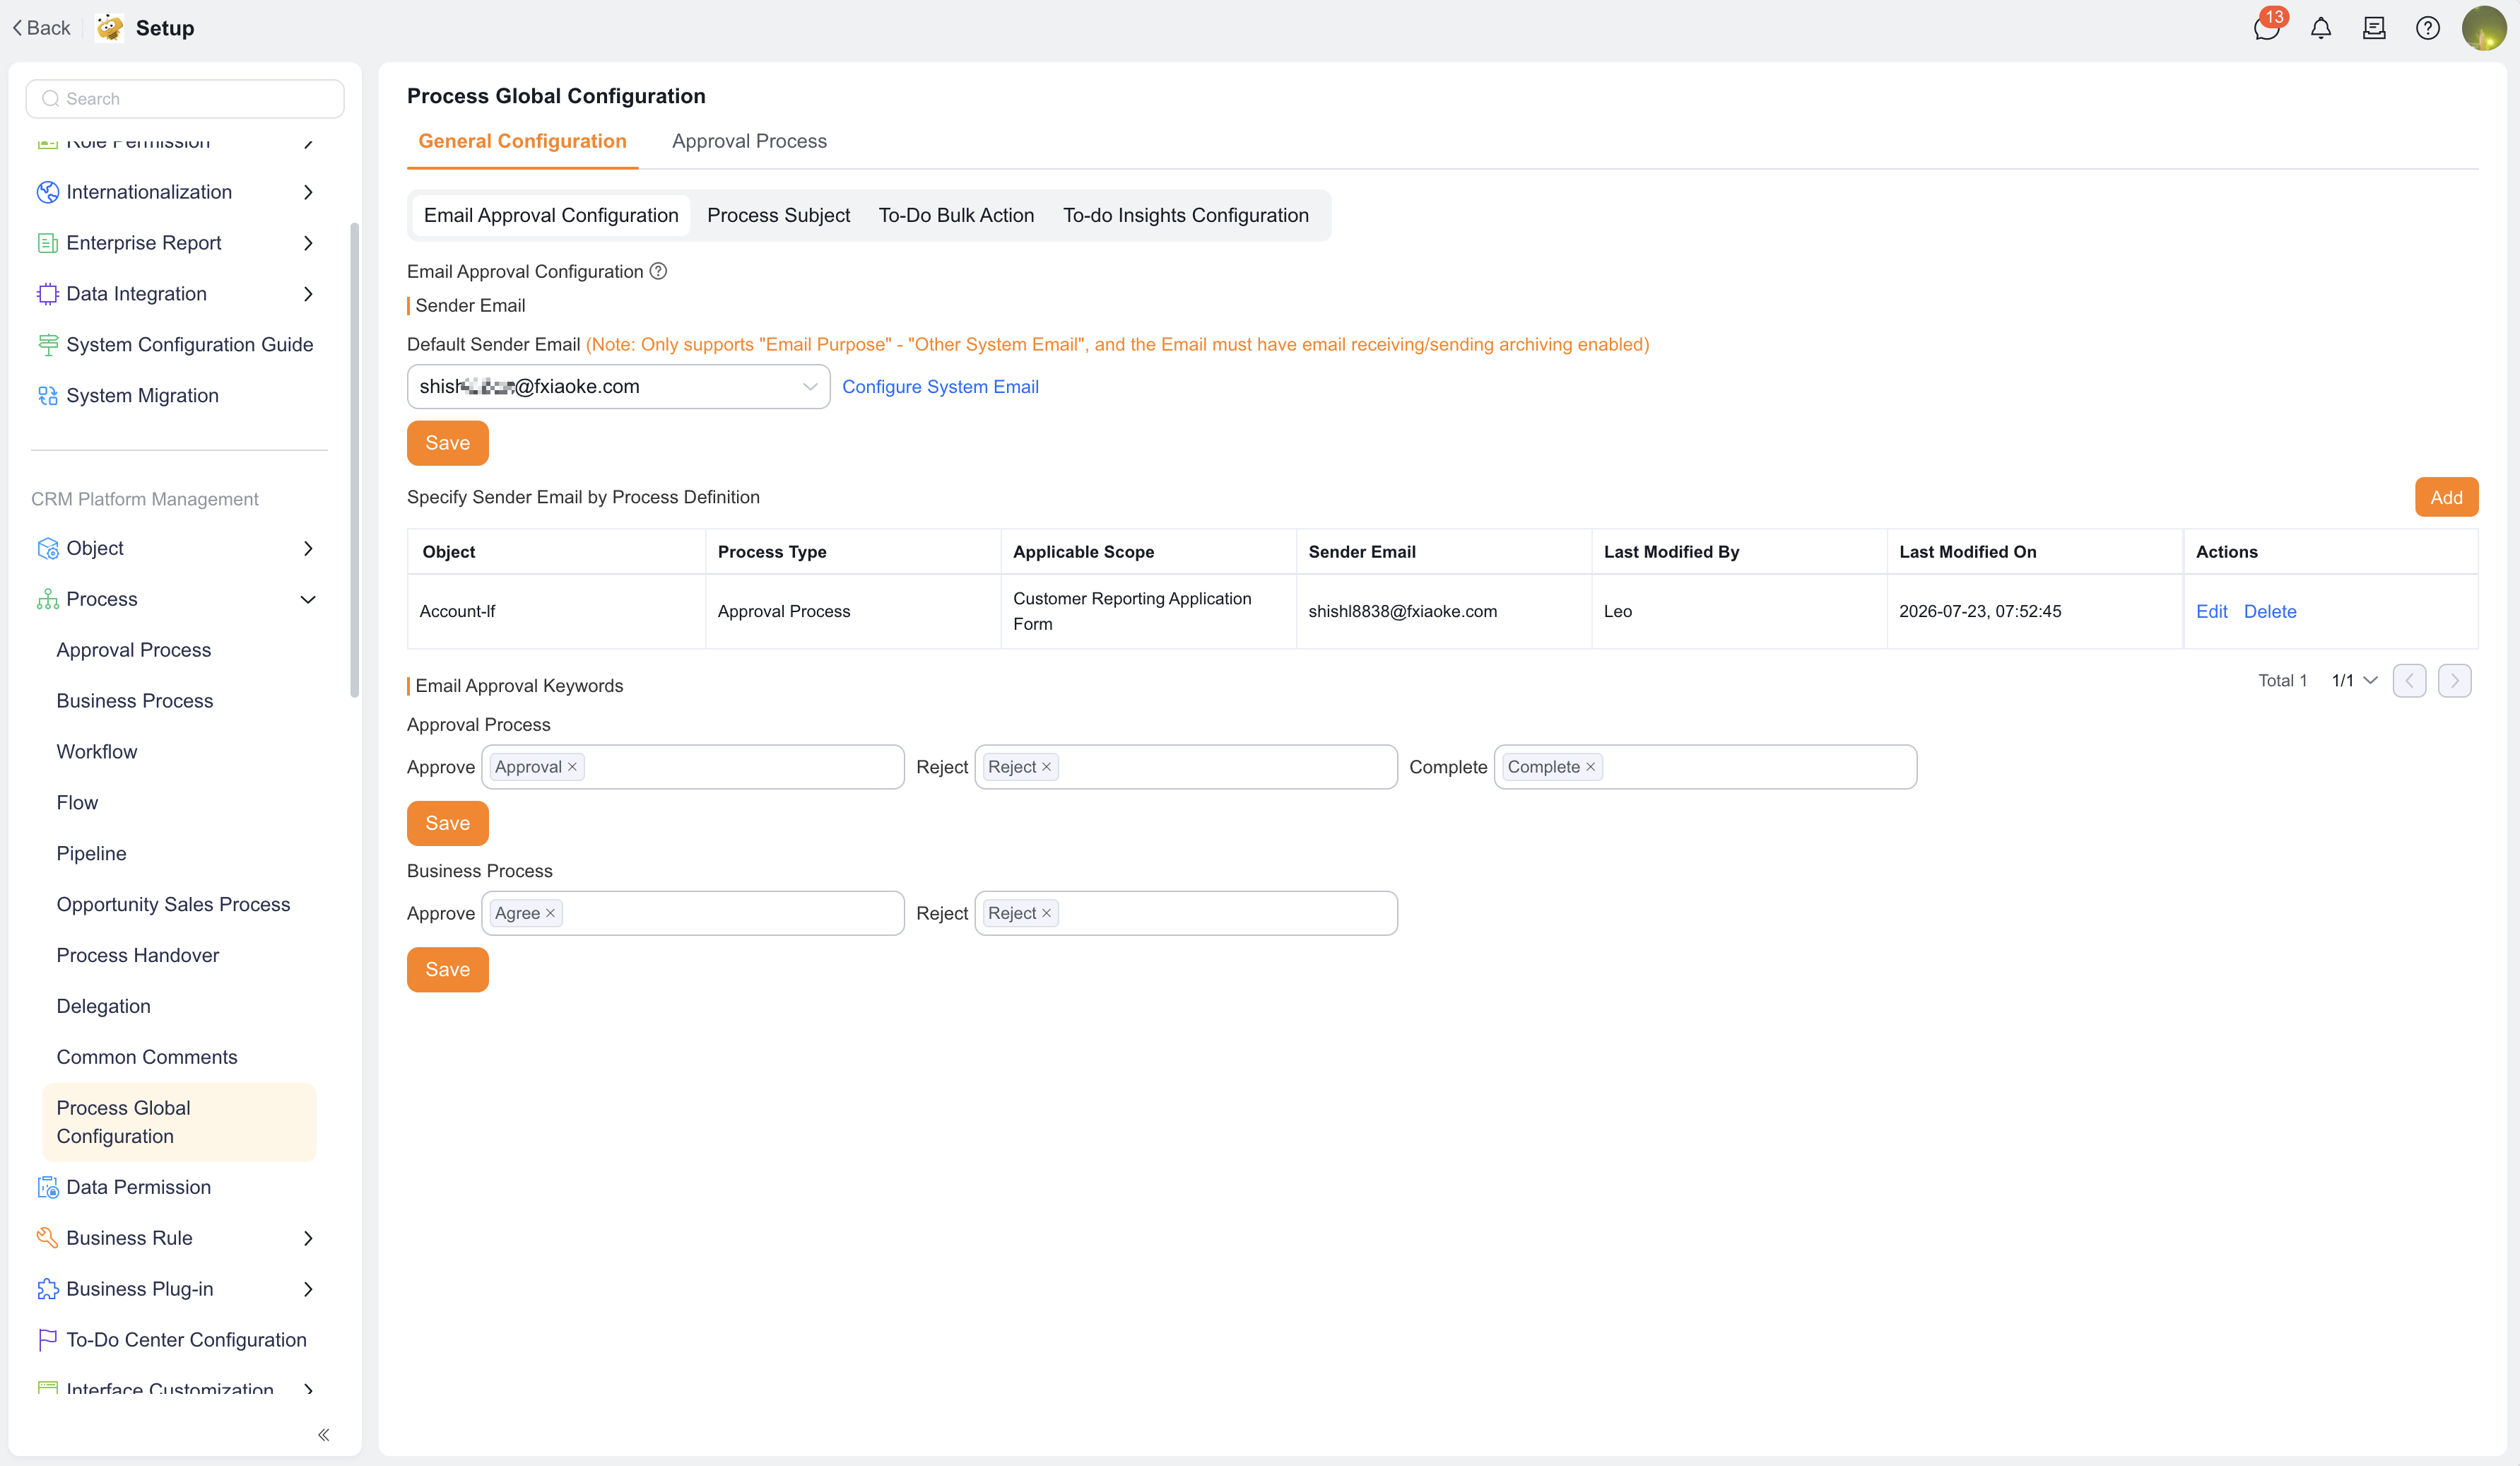This screenshot has height=1466, width=2520.
Task: Delete the Account-If sender email row
Action: (x=2270, y=611)
